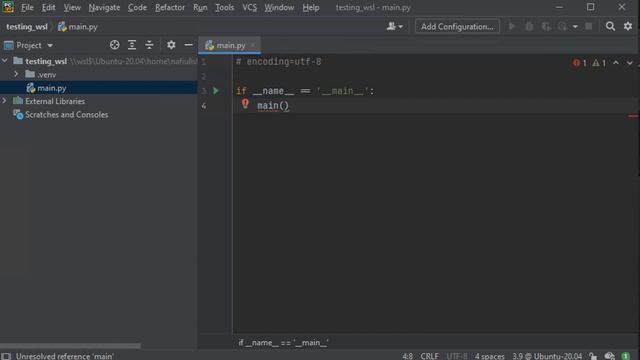Screen dimensions: 640x360
Task: Collapse the testing_wsl project root
Action: 5,61
